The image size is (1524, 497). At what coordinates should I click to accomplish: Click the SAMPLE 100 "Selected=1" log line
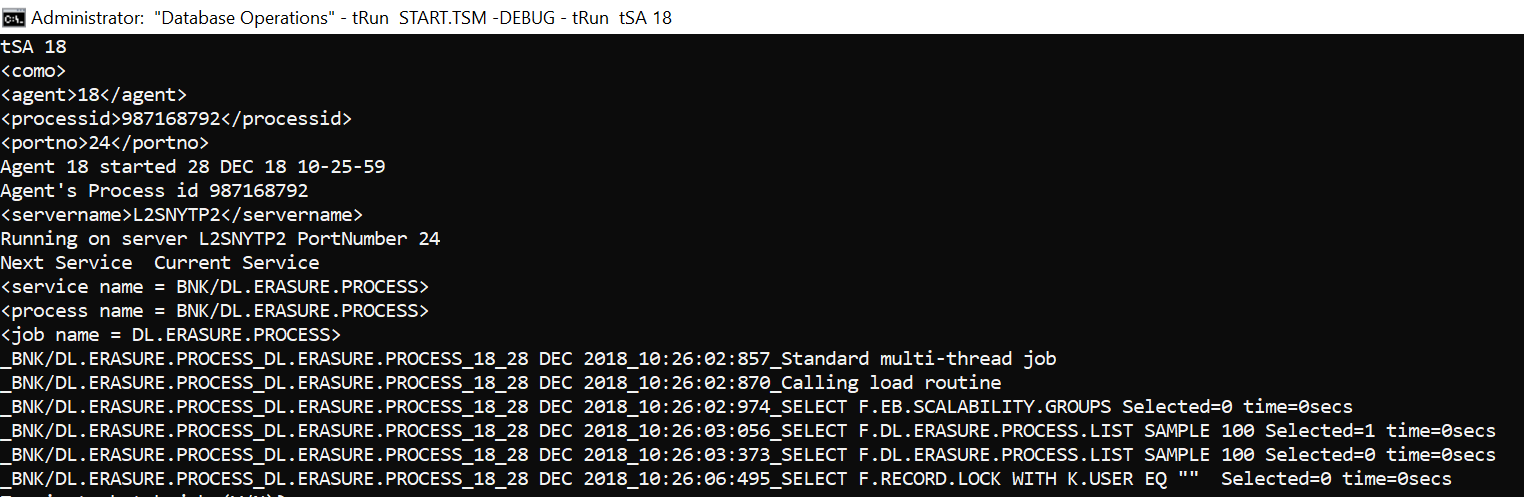748,431
